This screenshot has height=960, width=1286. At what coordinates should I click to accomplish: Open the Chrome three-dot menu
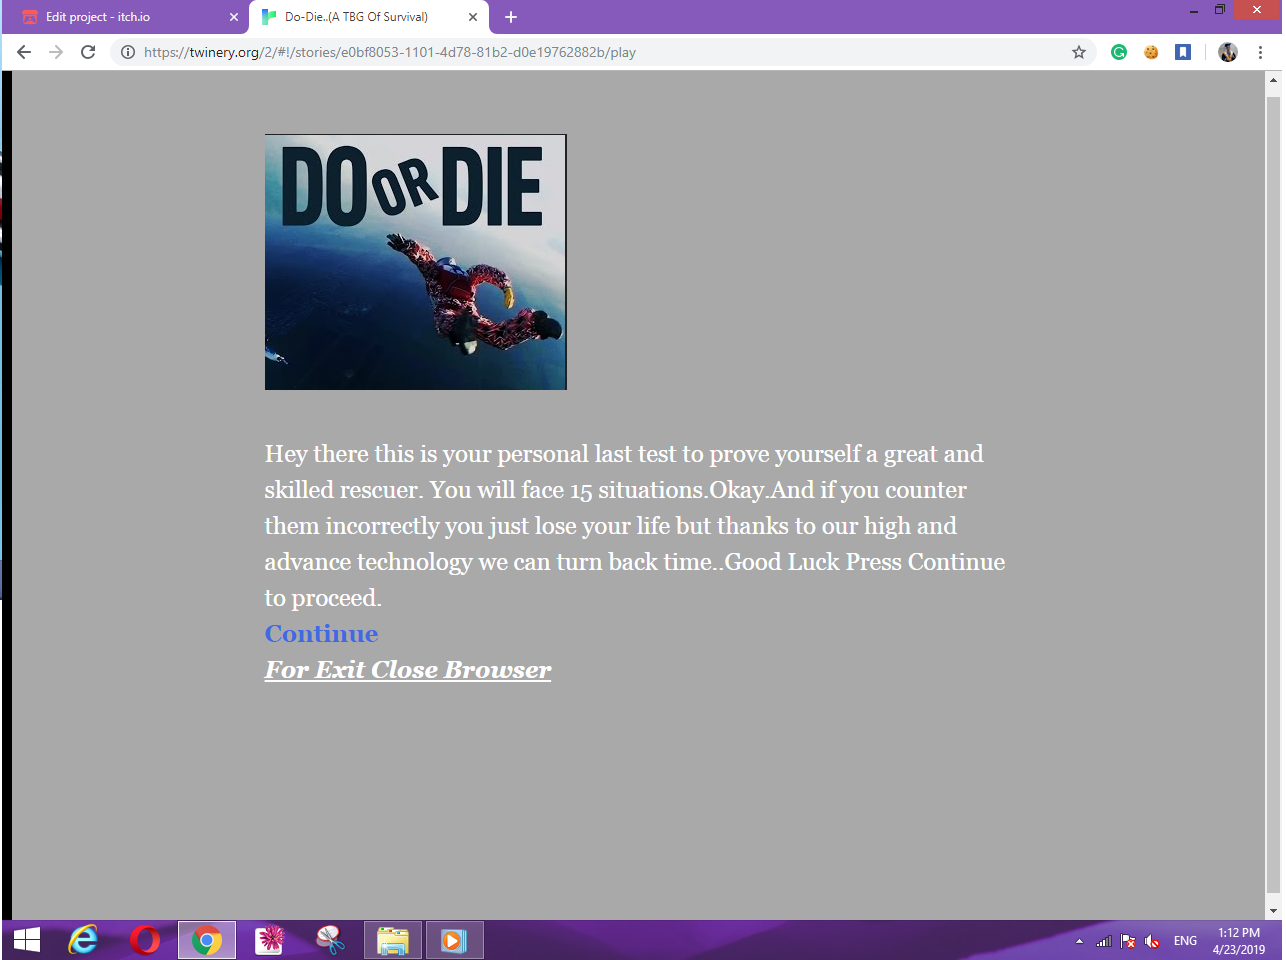(x=1260, y=52)
